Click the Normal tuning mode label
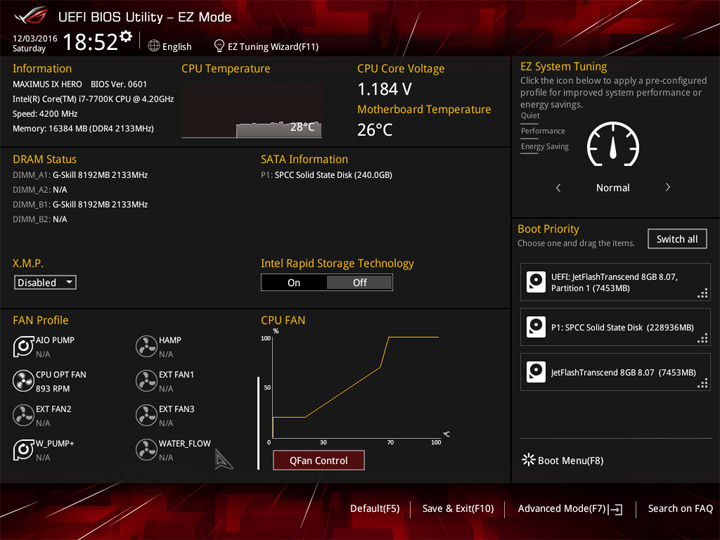This screenshot has width=720, height=540. [x=613, y=187]
